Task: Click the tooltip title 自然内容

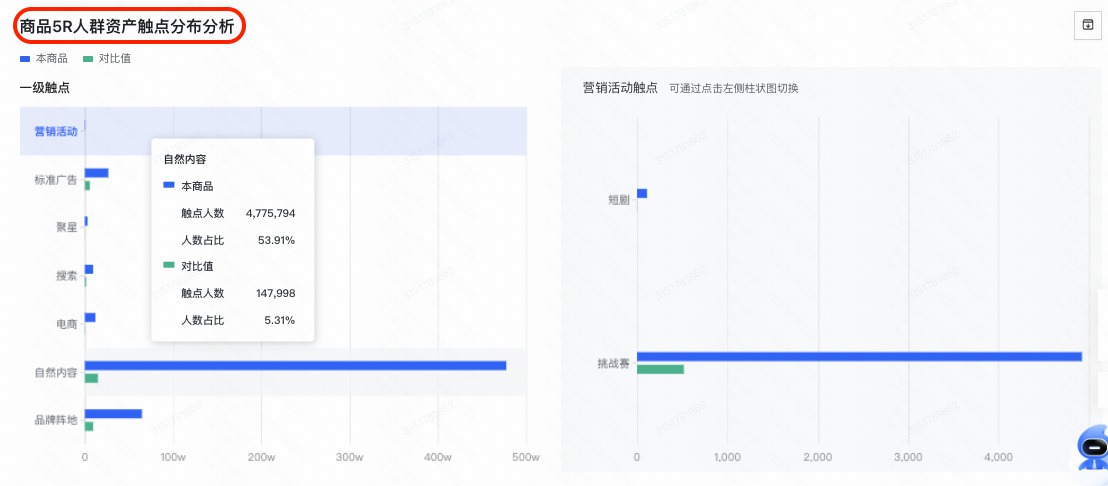Action: point(185,160)
